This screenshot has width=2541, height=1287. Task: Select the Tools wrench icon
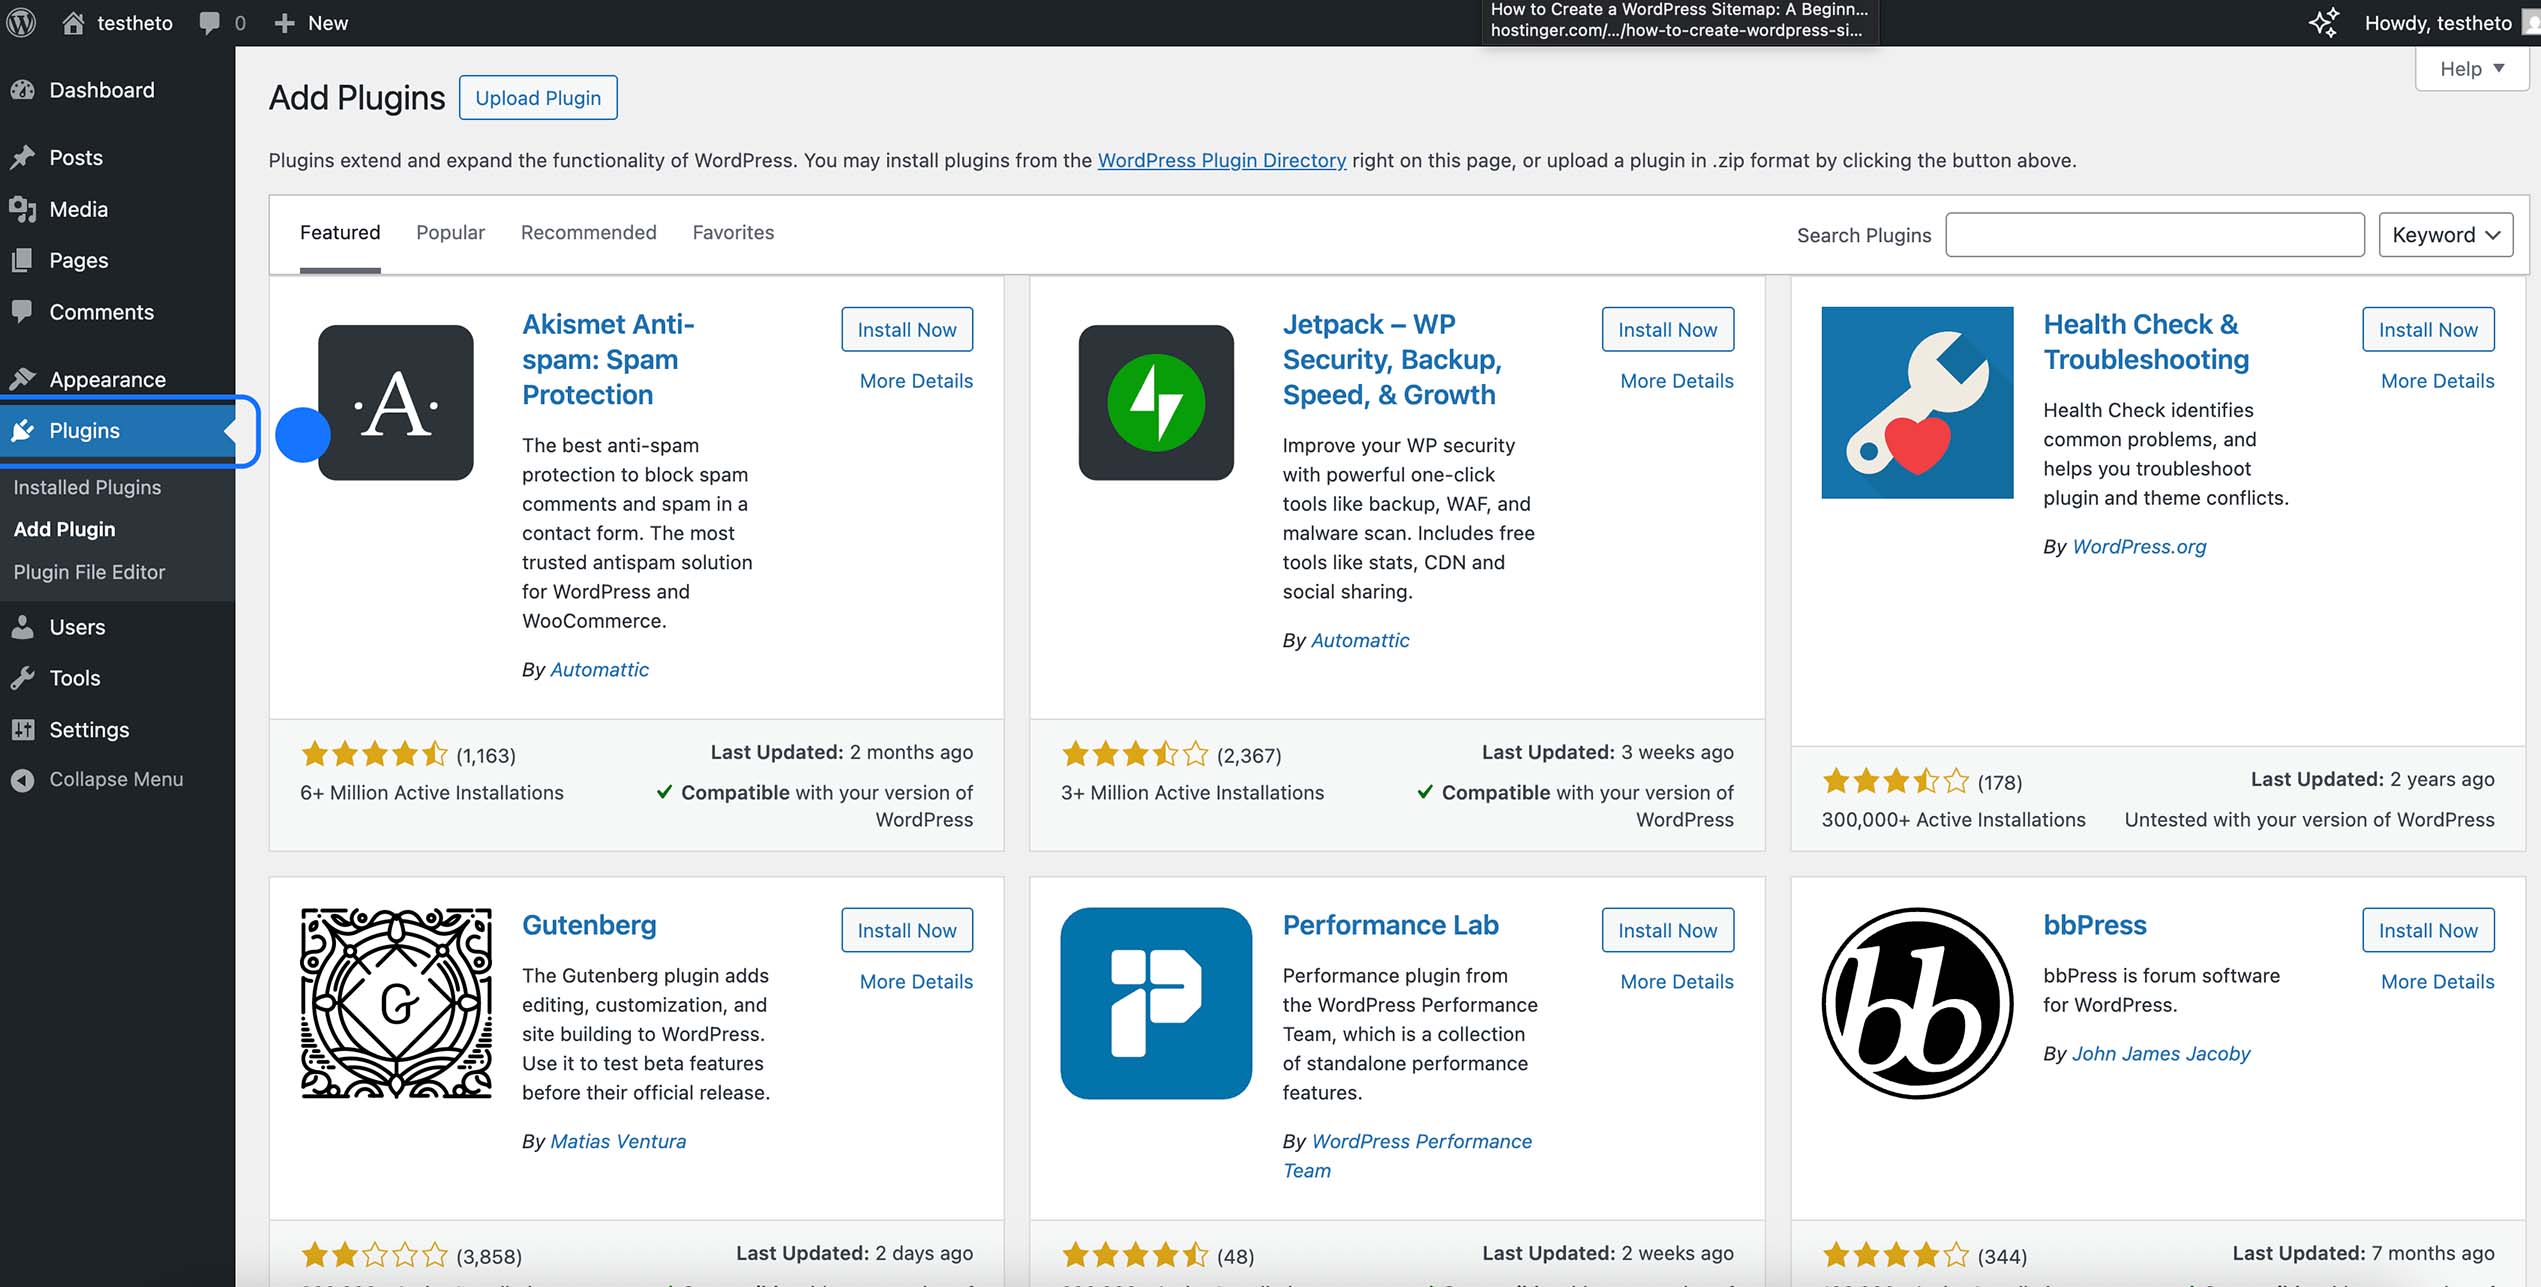(23, 678)
